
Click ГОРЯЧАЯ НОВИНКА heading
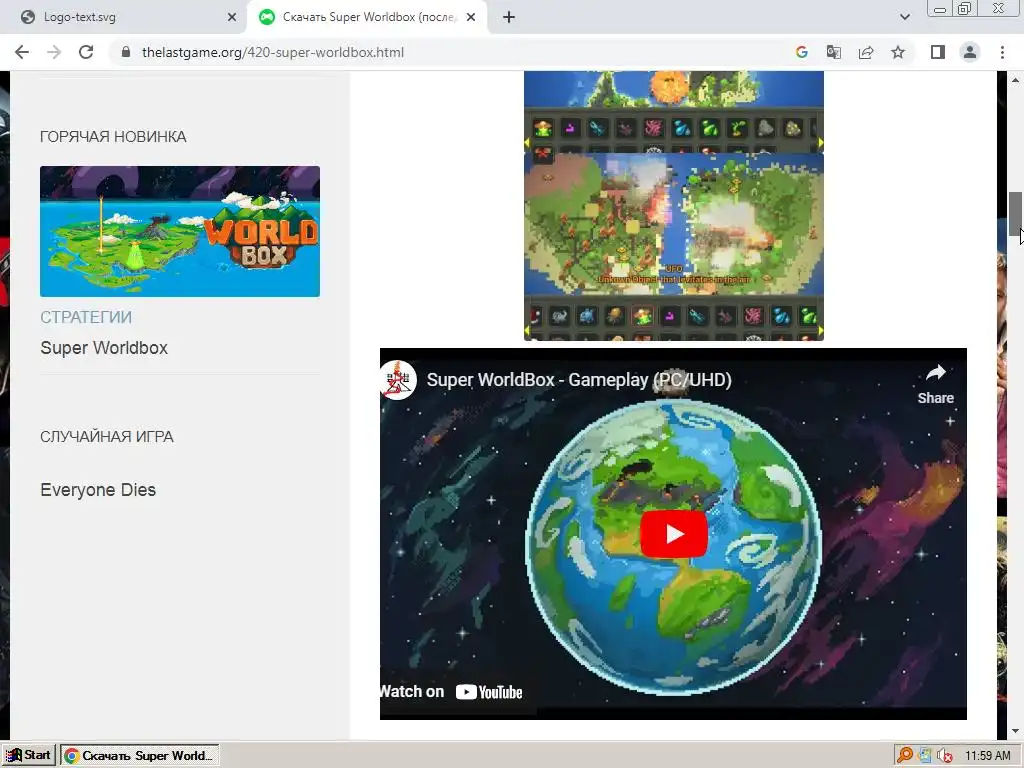pyautogui.click(x=113, y=136)
